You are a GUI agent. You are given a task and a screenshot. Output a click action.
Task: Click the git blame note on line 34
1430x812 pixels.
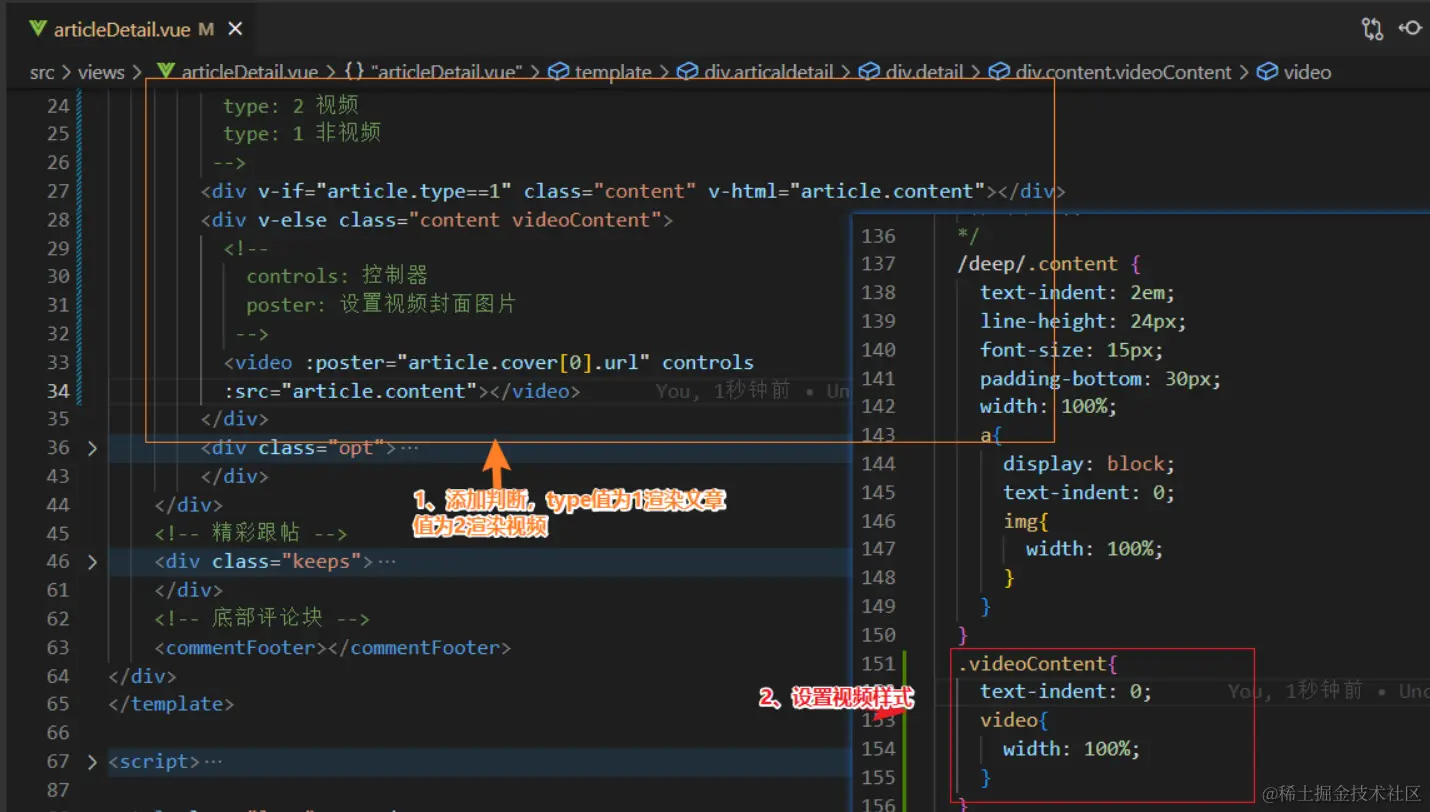pos(754,391)
